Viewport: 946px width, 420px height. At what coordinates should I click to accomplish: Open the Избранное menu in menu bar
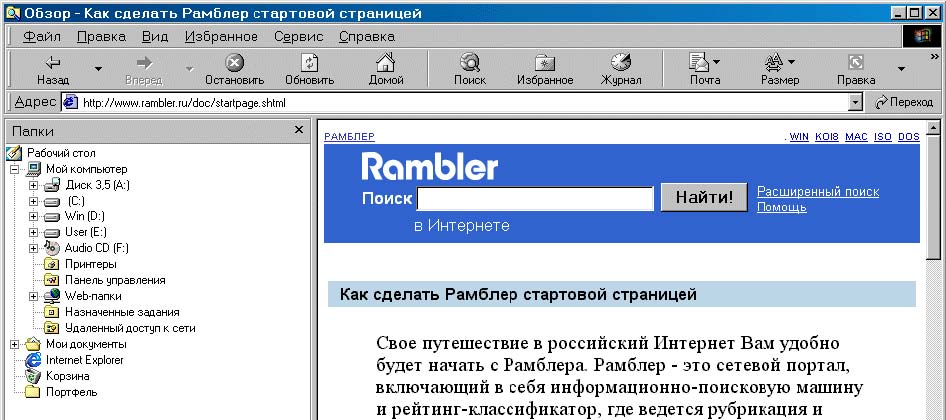pos(221,37)
